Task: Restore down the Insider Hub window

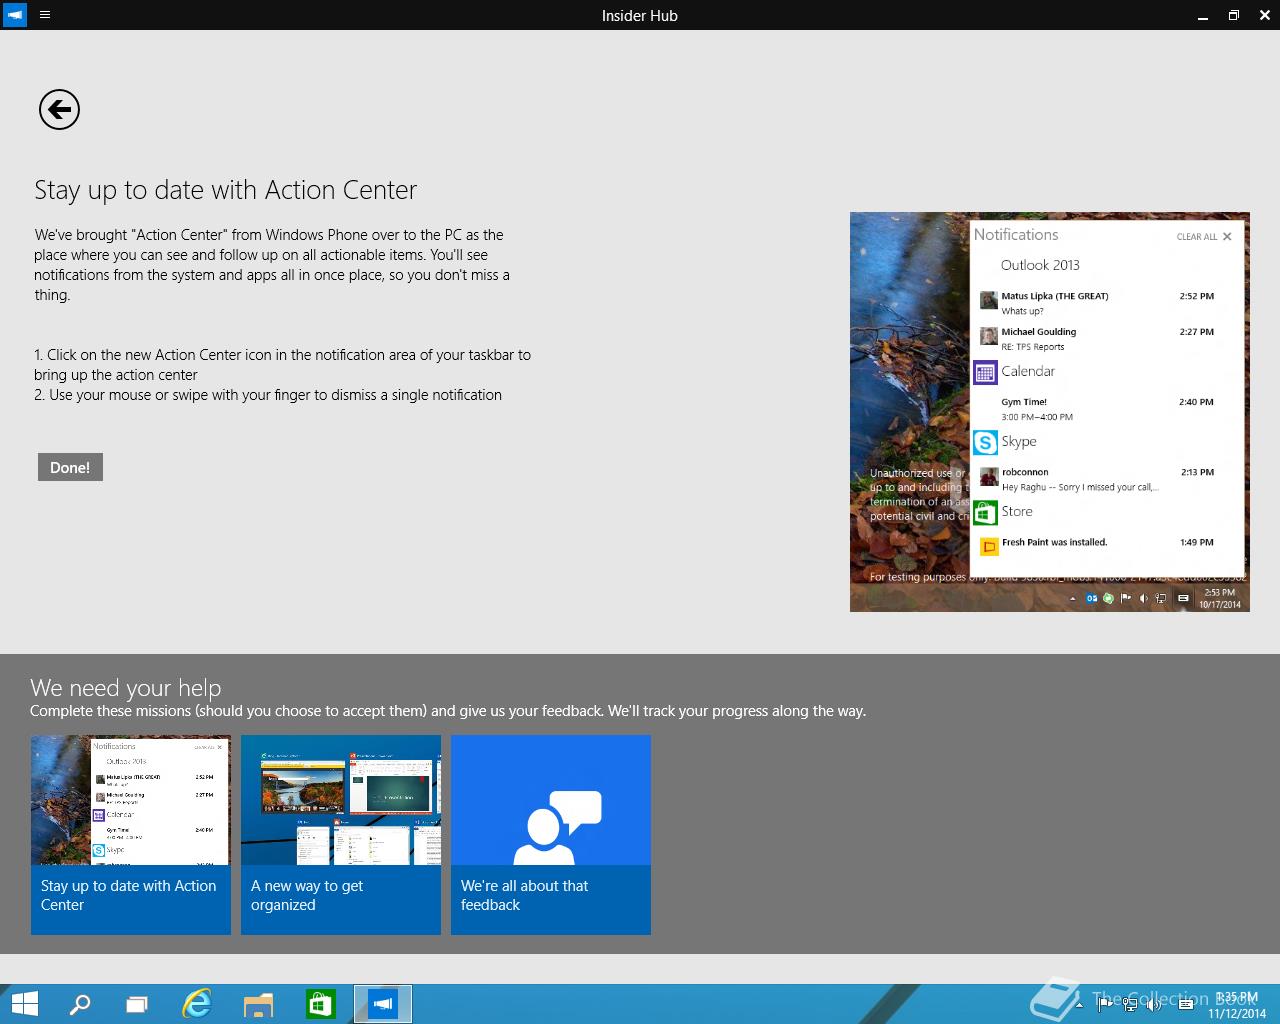Action: click(x=1234, y=15)
